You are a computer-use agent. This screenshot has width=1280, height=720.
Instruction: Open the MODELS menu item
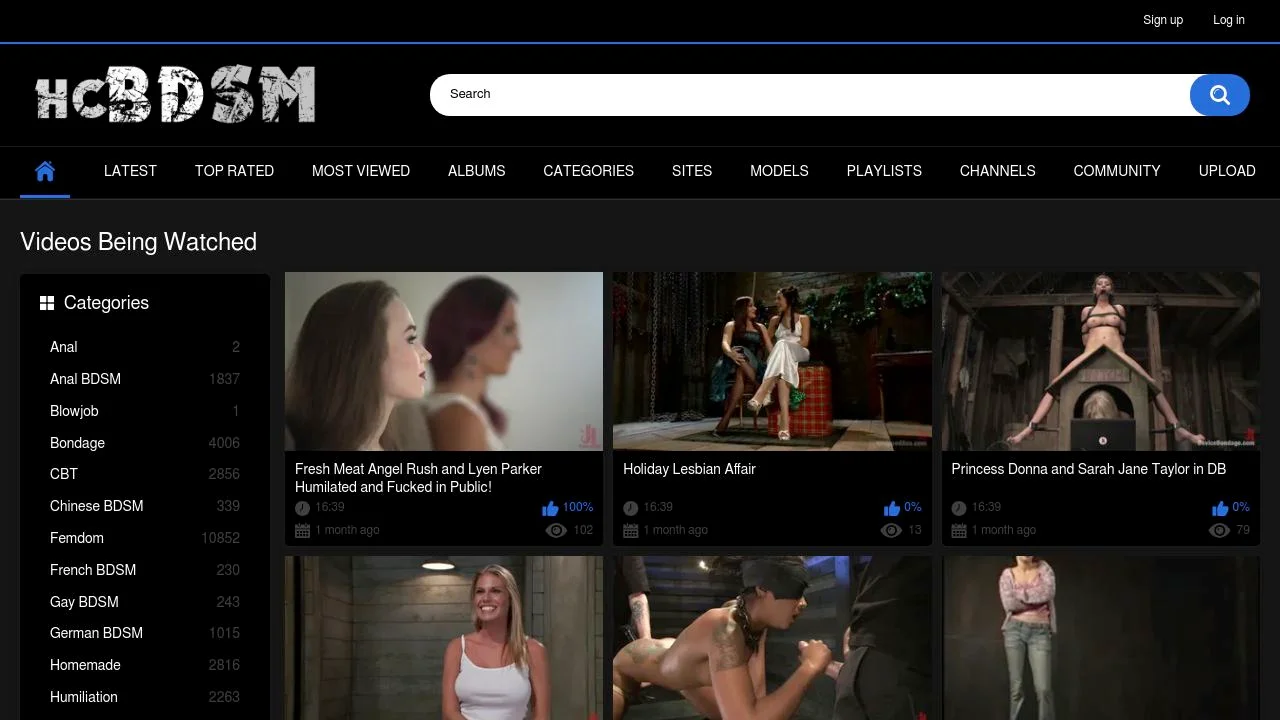[779, 171]
